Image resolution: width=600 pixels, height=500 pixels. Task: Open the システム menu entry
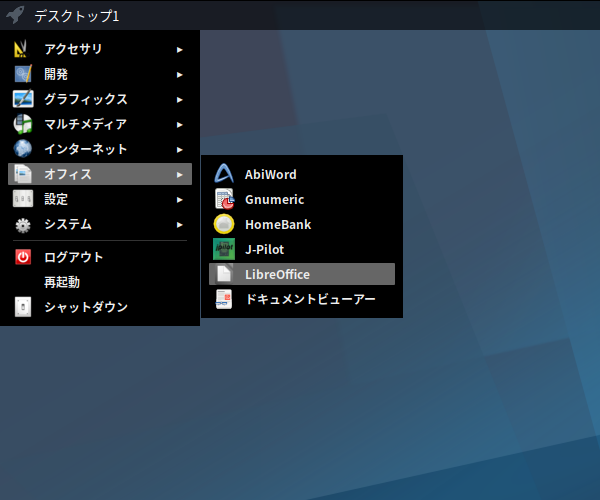(x=100, y=224)
